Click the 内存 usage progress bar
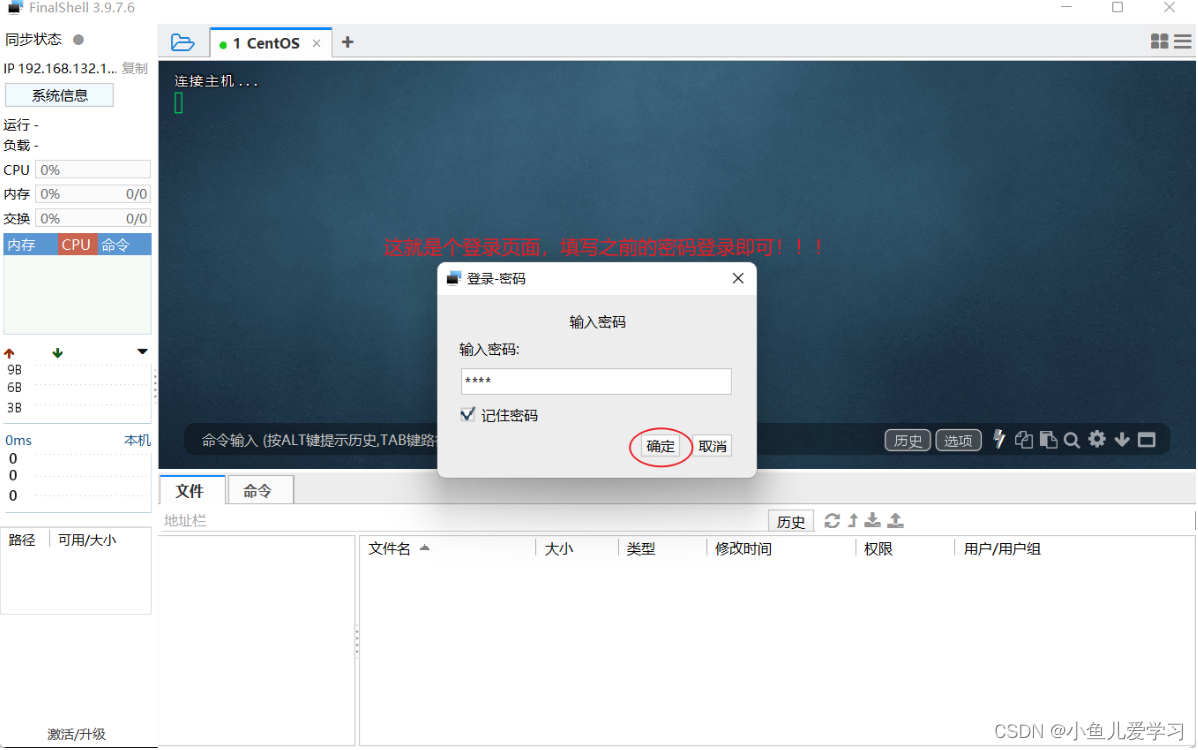 coord(93,194)
